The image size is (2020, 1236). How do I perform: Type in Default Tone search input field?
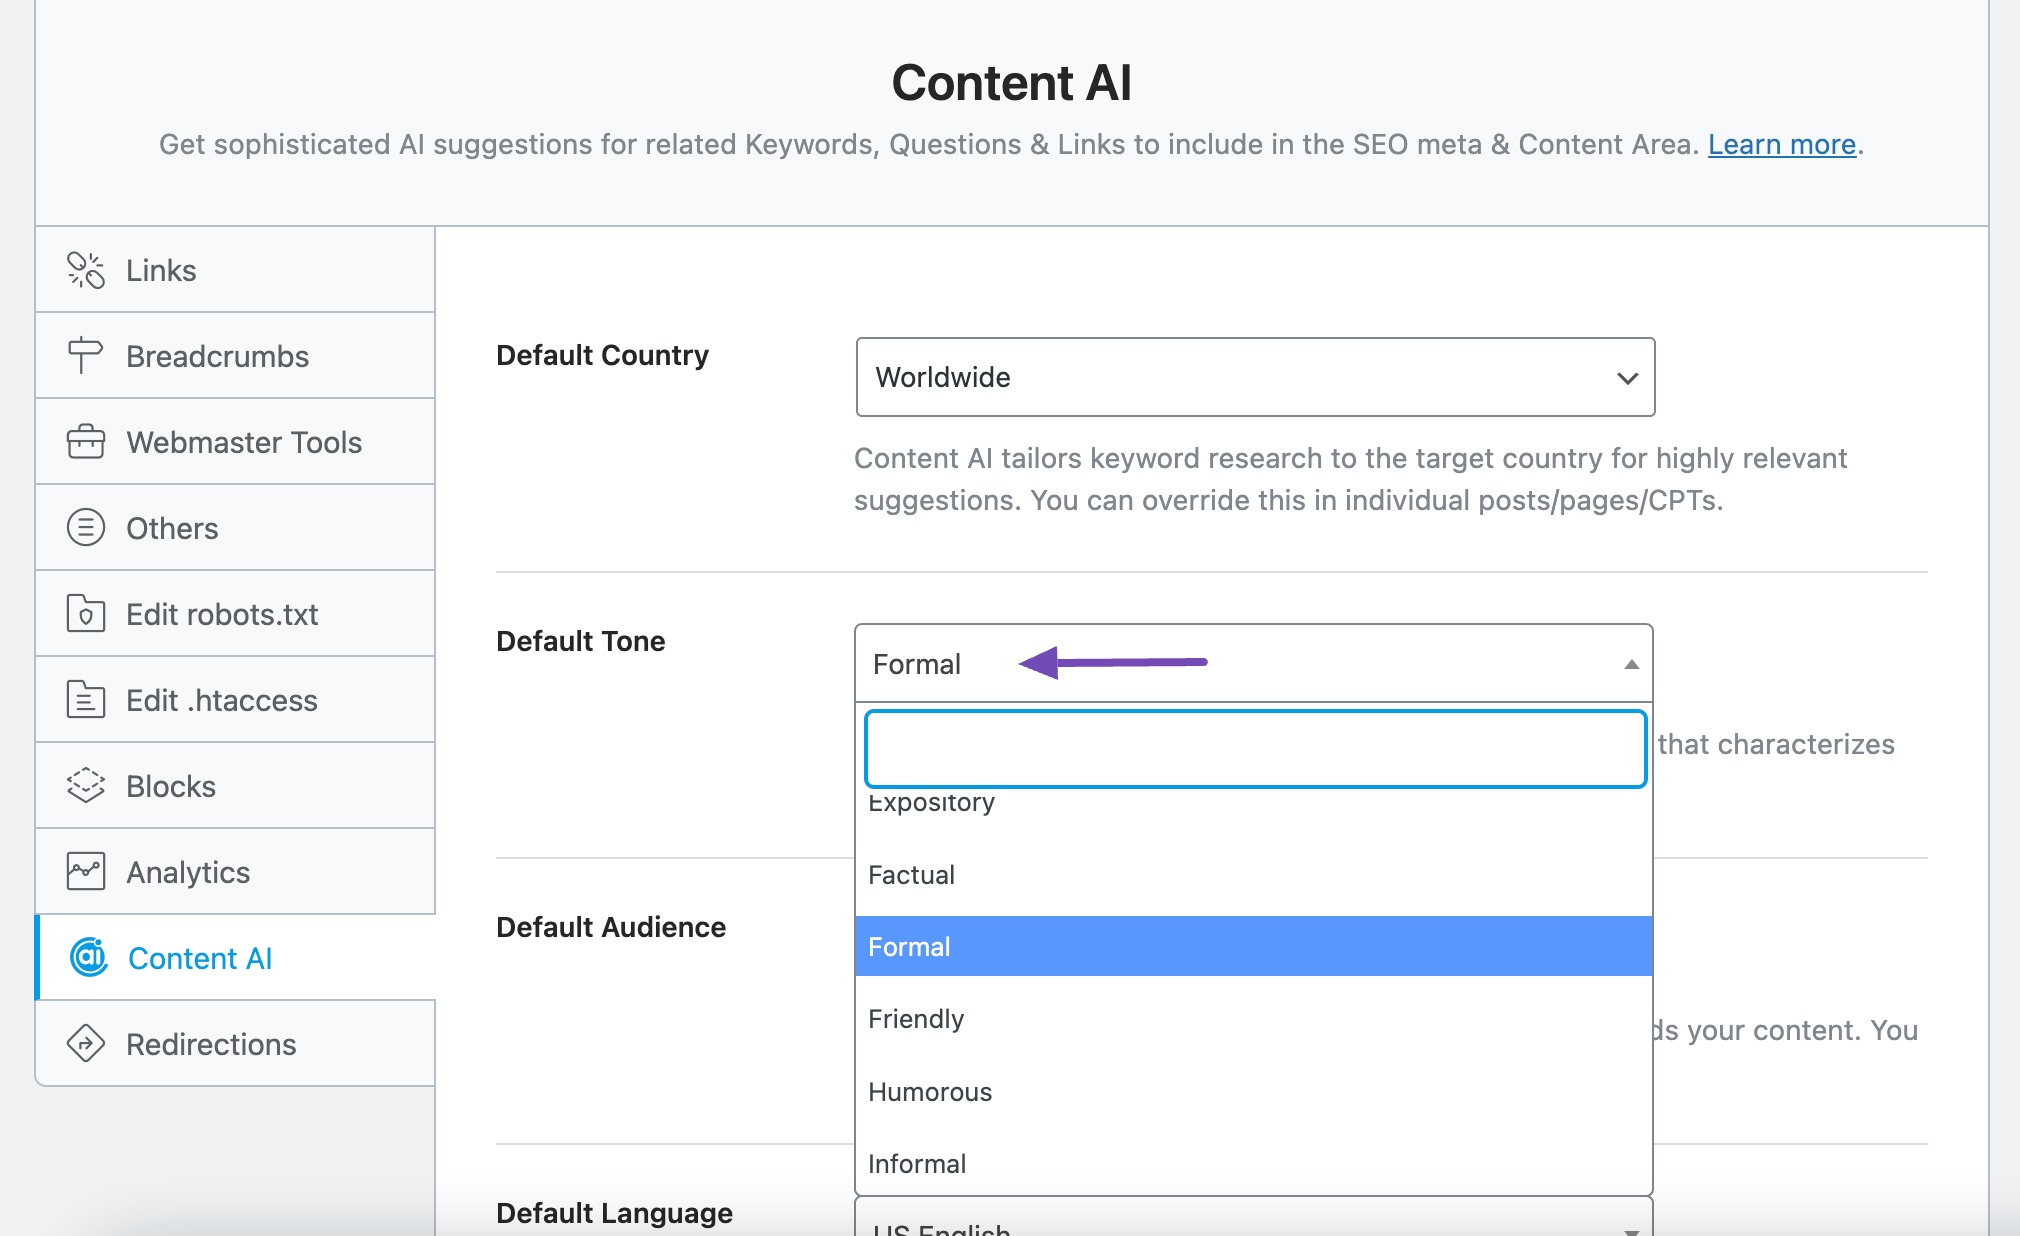pos(1252,746)
